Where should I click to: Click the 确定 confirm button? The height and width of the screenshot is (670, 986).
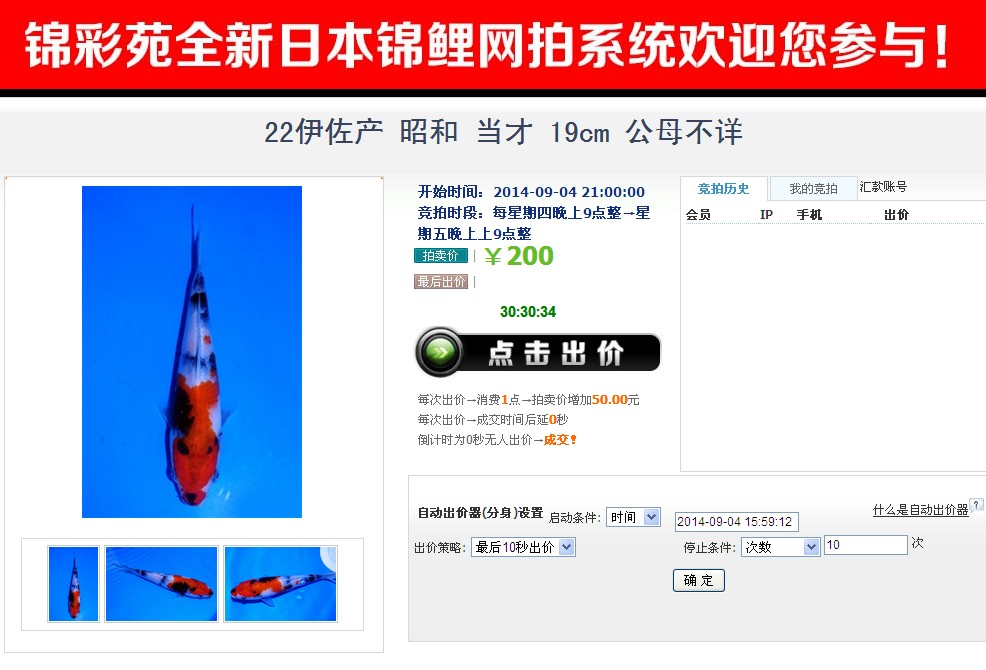point(699,580)
